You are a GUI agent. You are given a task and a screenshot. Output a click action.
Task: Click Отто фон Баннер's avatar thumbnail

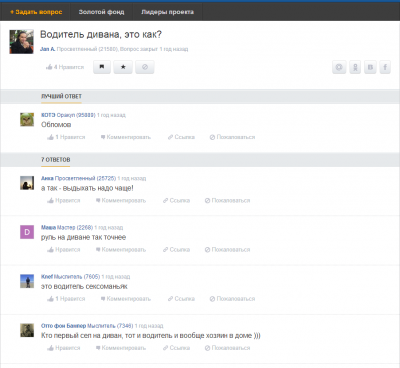(x=27, y=330)
